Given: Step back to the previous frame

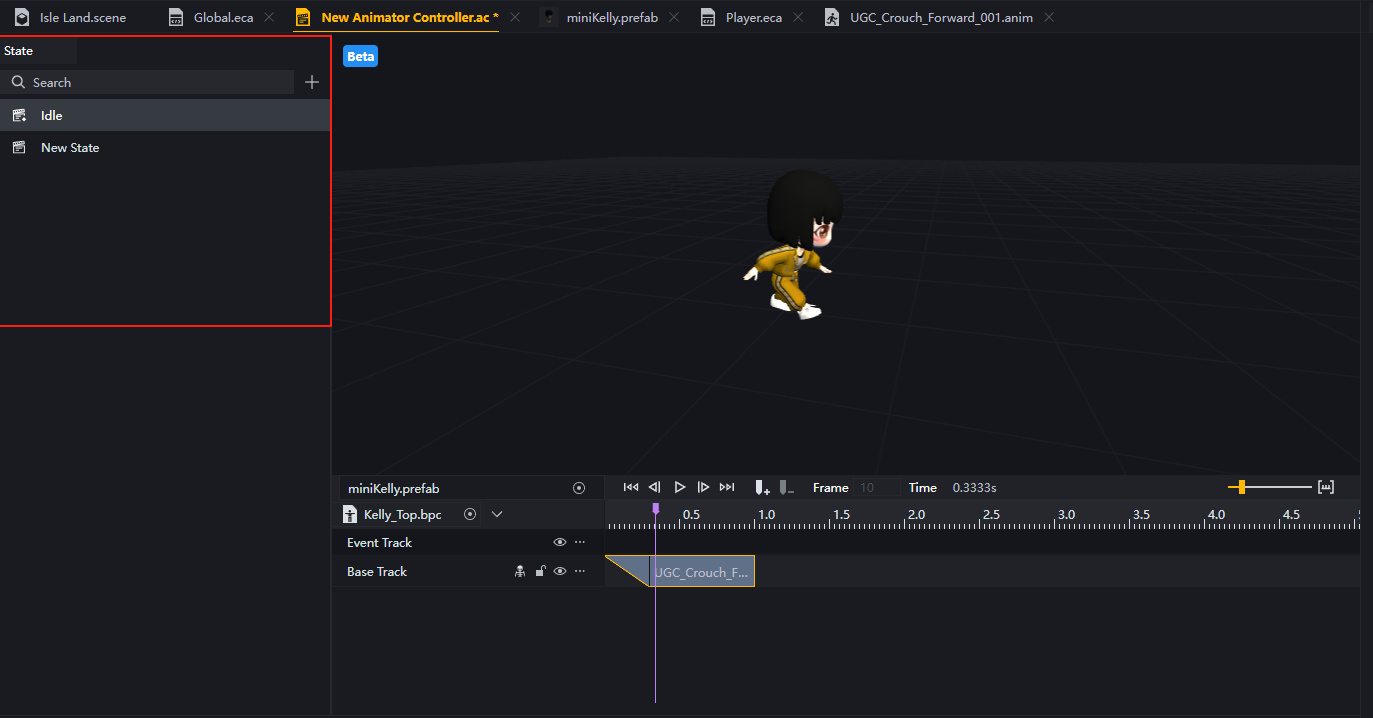Looking at the screenshot, I should (x=655, y=487).
